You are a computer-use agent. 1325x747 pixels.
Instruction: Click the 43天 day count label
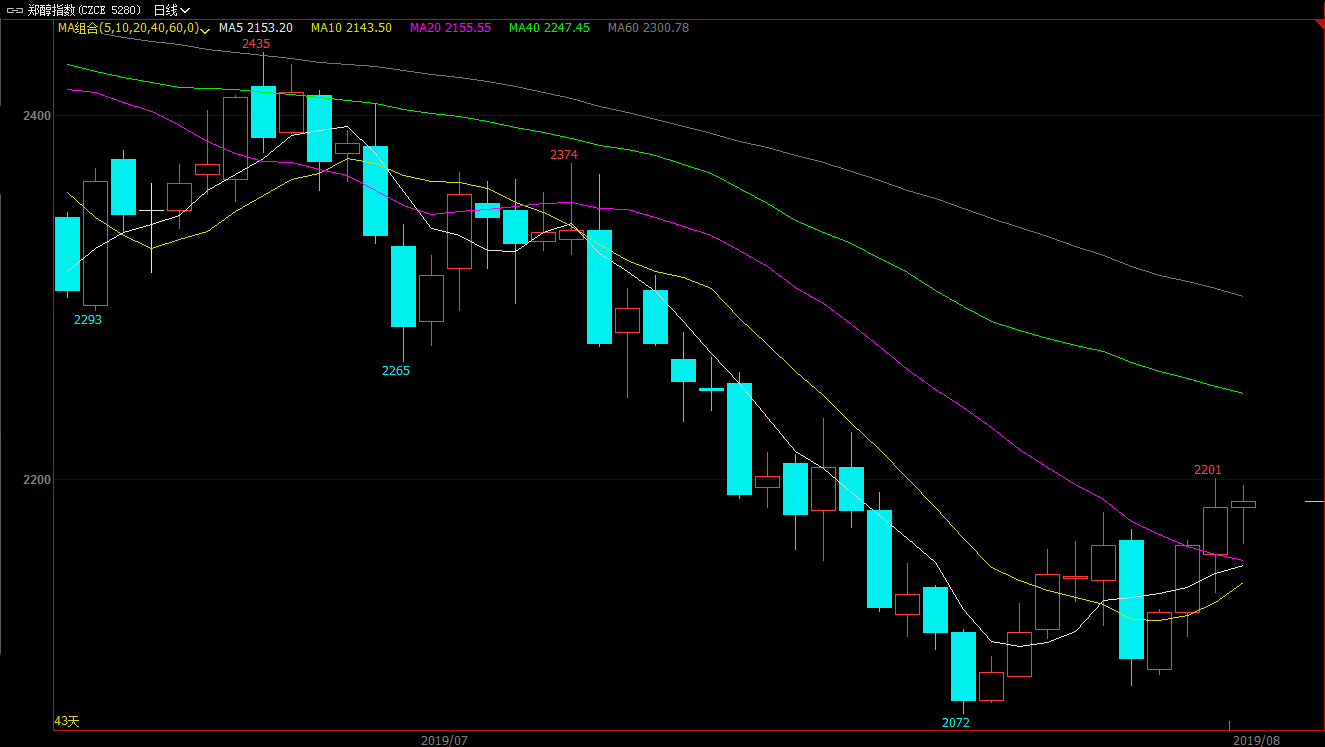click(66, 721)
